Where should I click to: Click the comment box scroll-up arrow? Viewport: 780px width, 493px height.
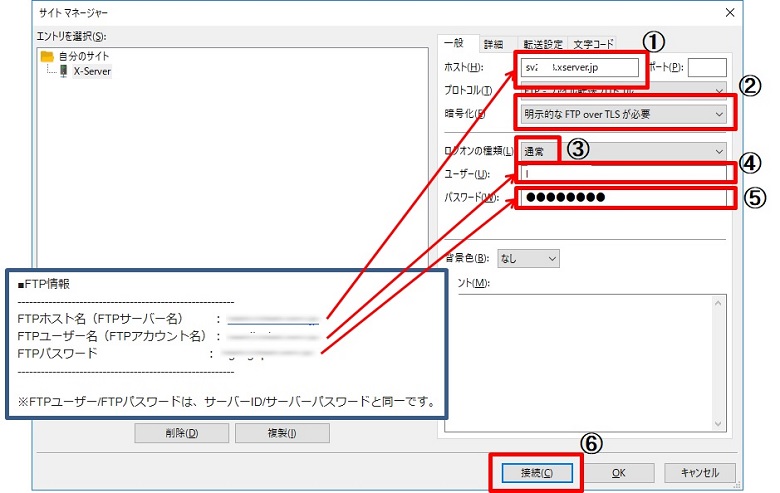718,303
